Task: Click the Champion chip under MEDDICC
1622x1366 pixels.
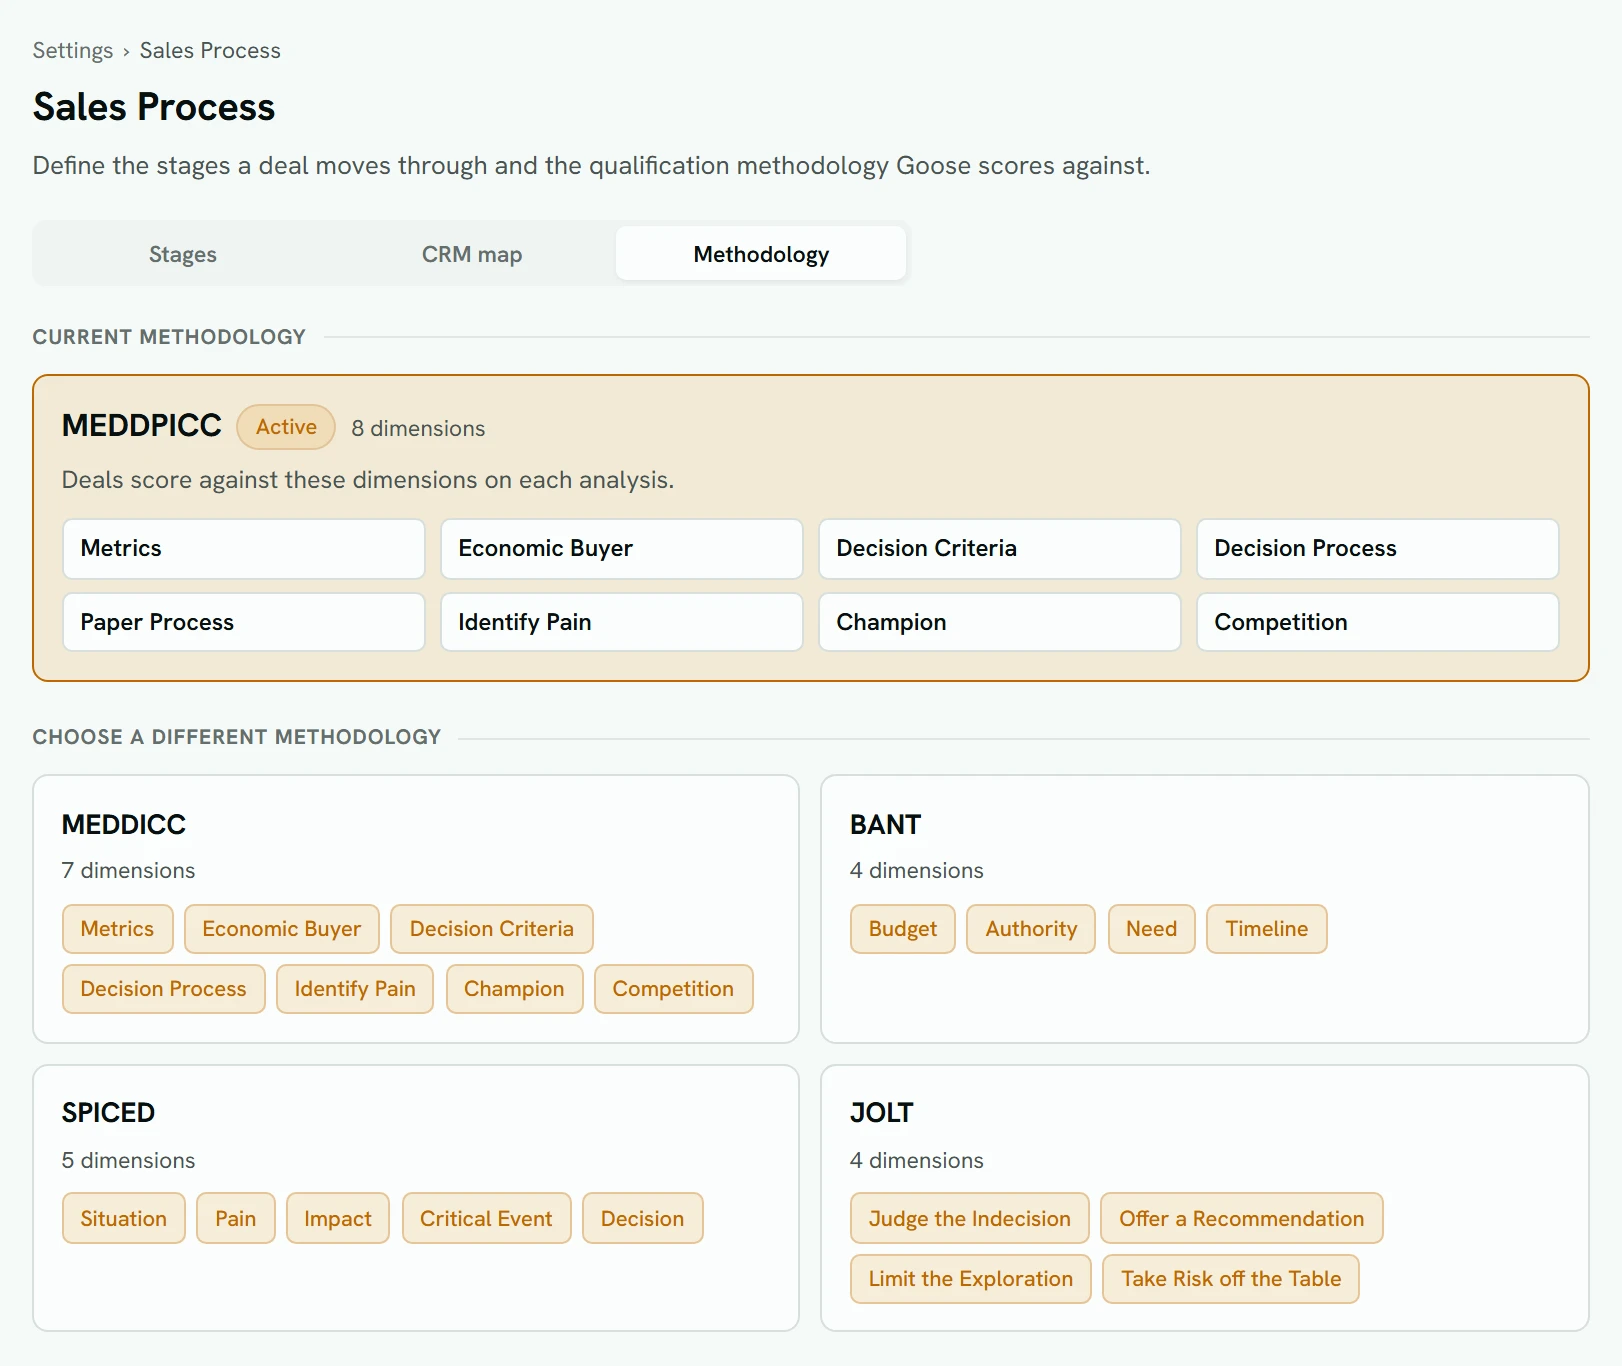Action: coord(514,989)
